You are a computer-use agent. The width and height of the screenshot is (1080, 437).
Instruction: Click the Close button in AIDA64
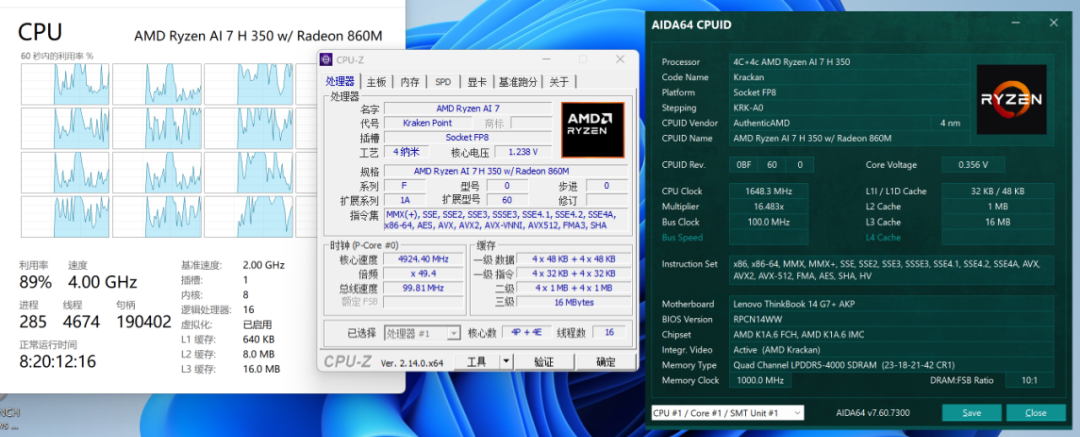pyautogui.click(x=1035, y=413)
